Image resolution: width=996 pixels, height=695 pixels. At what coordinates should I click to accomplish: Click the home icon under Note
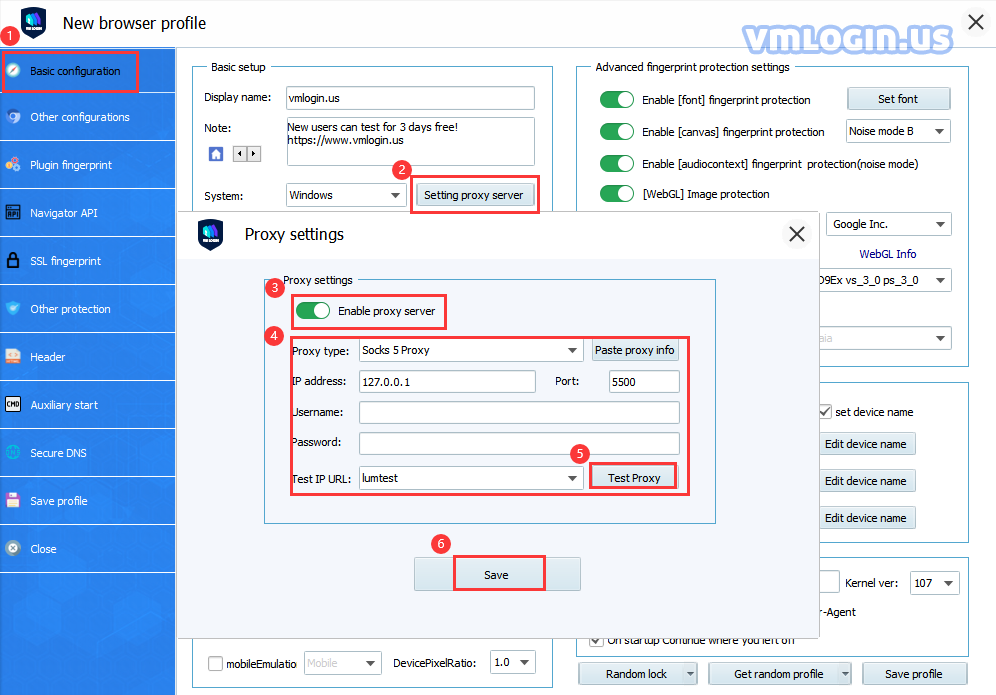pyautogui.click(x=216, y=154)
